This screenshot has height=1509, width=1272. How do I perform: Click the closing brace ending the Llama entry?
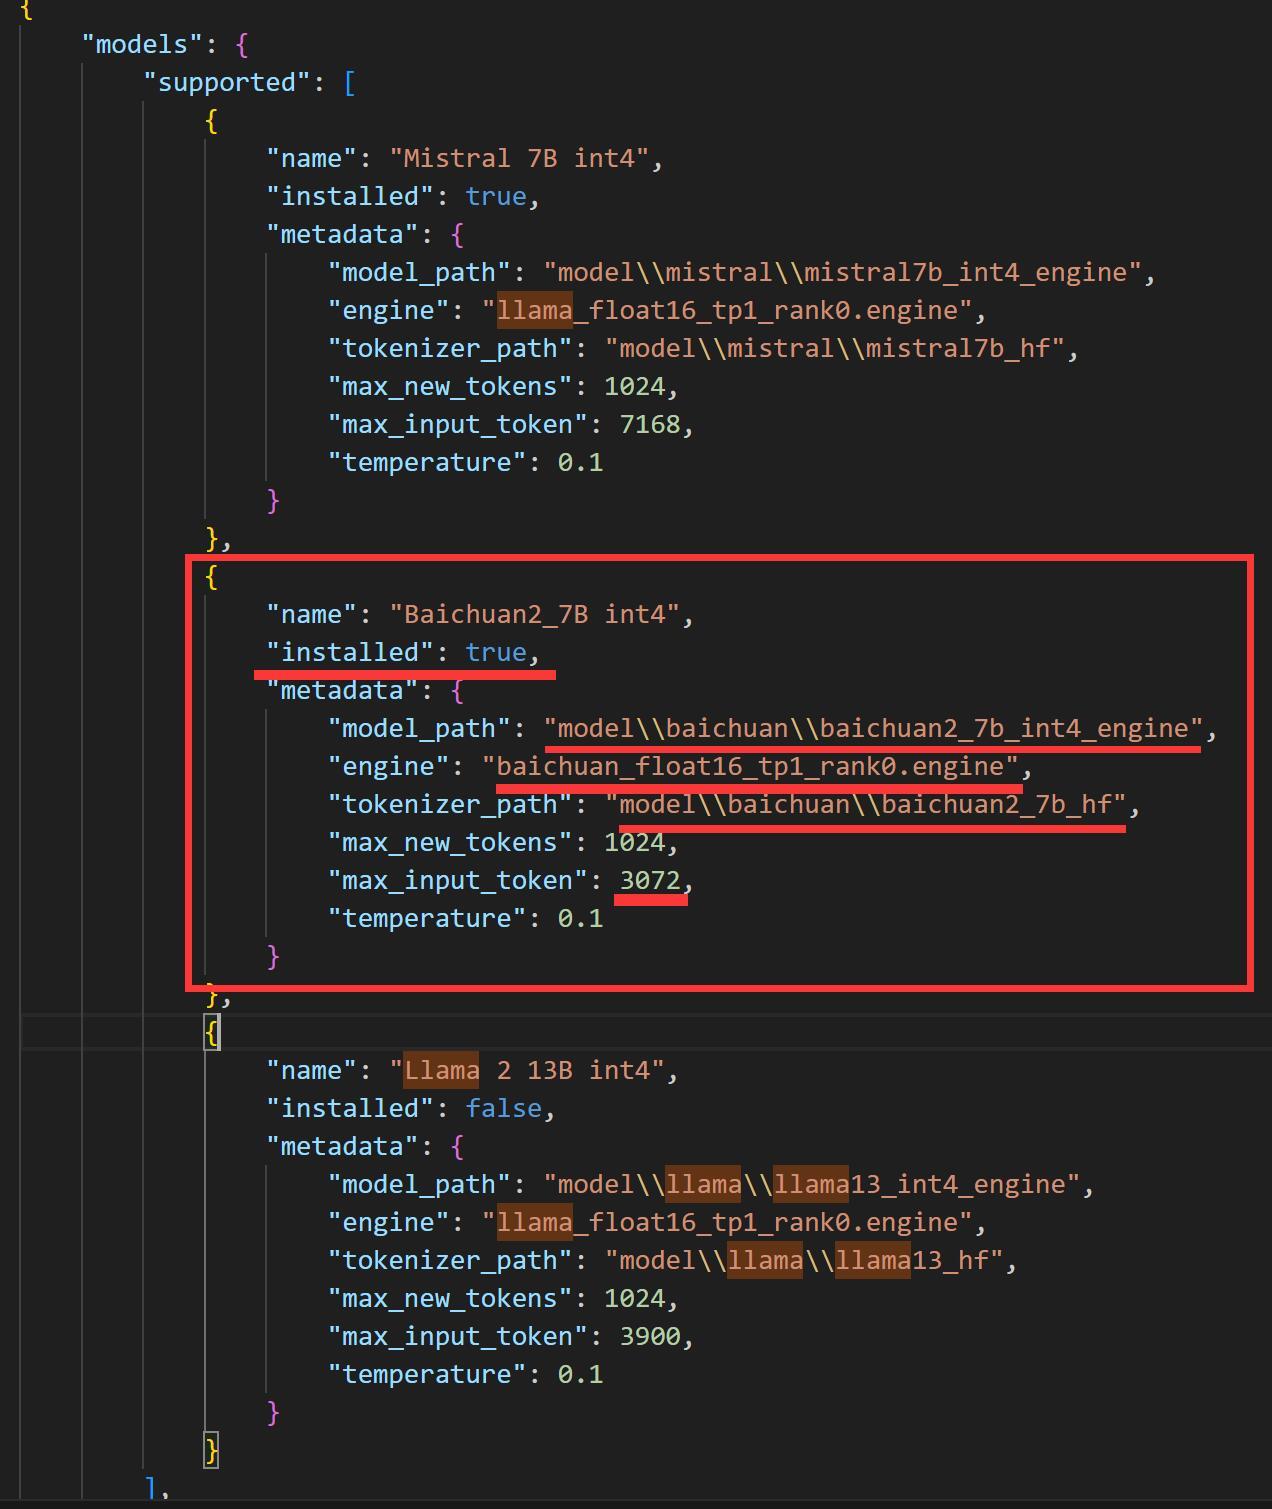pyautogui.click(x=211, y=1450)
